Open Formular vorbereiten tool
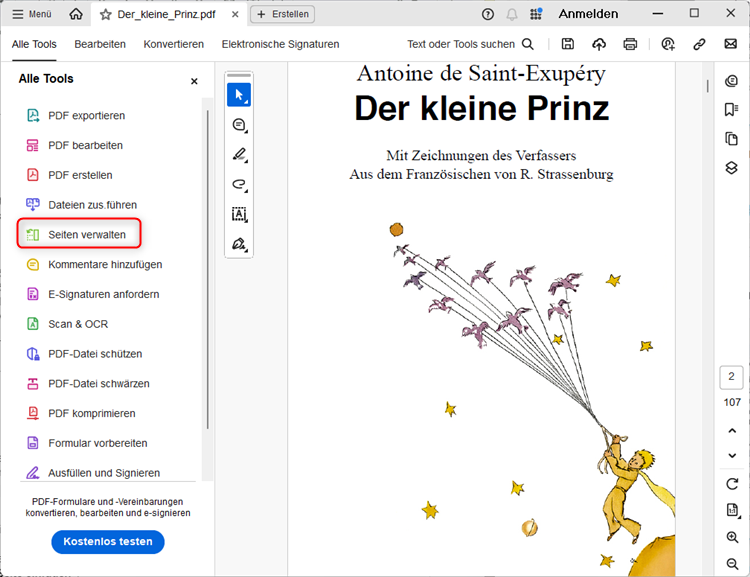The image size is (750, 577). pos(87,443)
